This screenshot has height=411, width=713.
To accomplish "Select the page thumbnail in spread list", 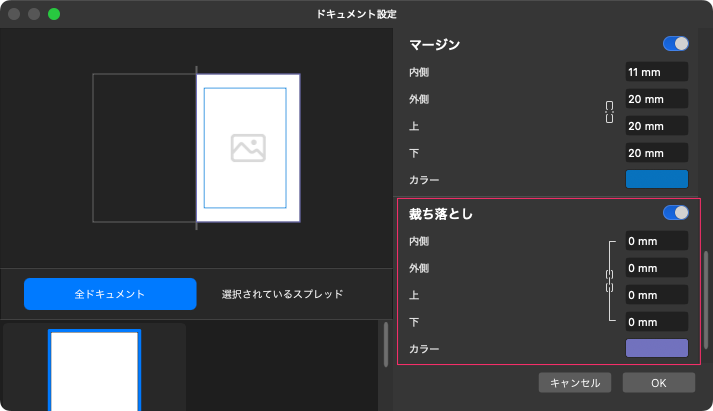I will [x=95, y=368].
